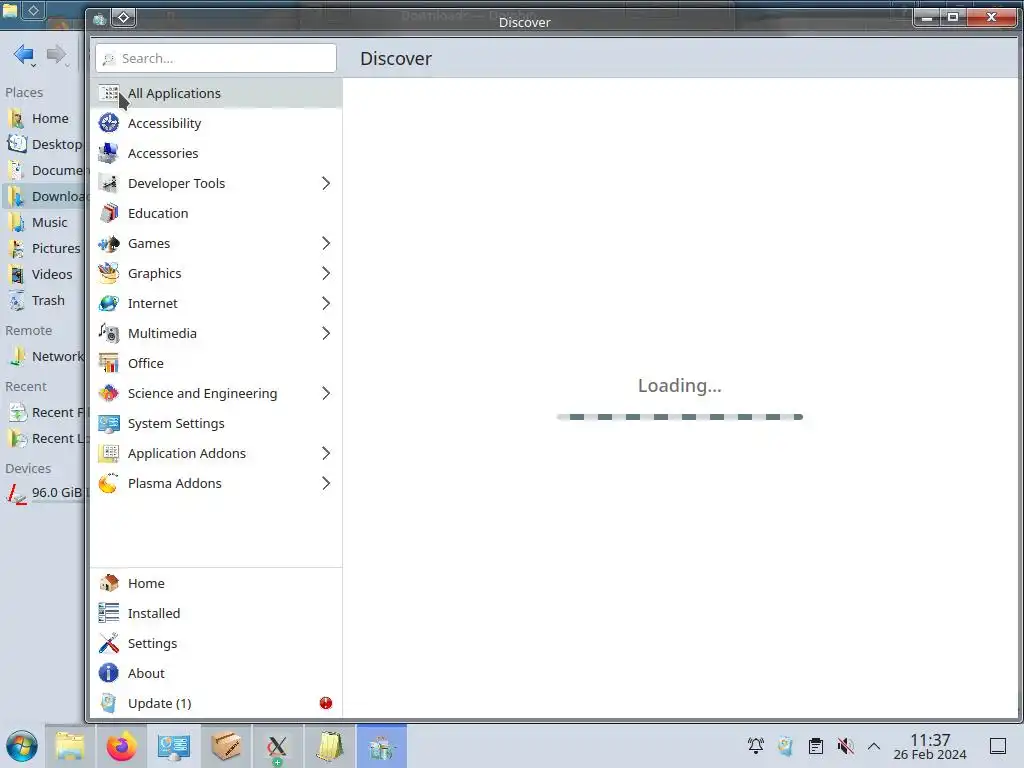Open the start menu button

22,746
